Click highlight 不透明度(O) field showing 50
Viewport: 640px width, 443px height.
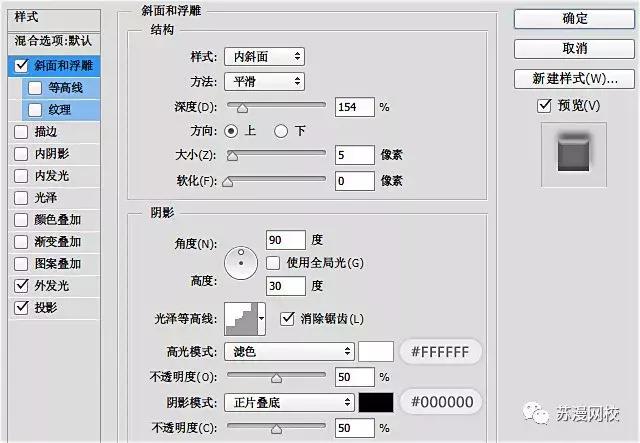[x=355, y=377]
